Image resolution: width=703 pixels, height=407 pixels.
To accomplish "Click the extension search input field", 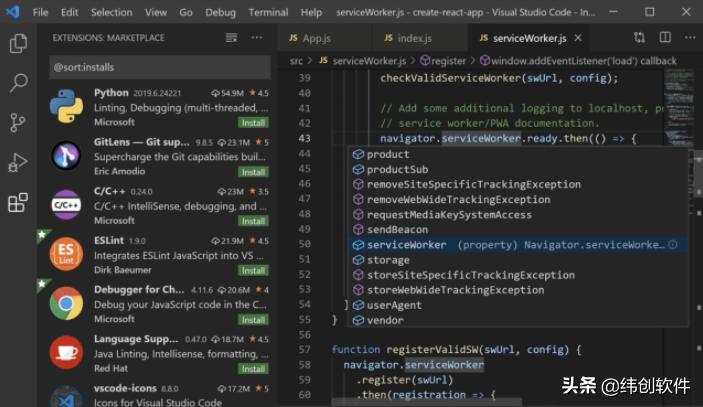I will (x=158, y=67).
